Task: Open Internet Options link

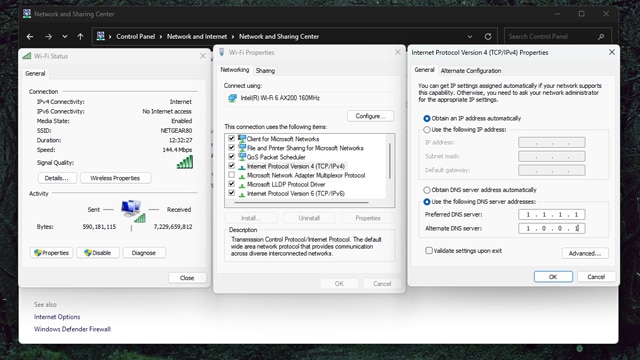Action: pos(57,317)
